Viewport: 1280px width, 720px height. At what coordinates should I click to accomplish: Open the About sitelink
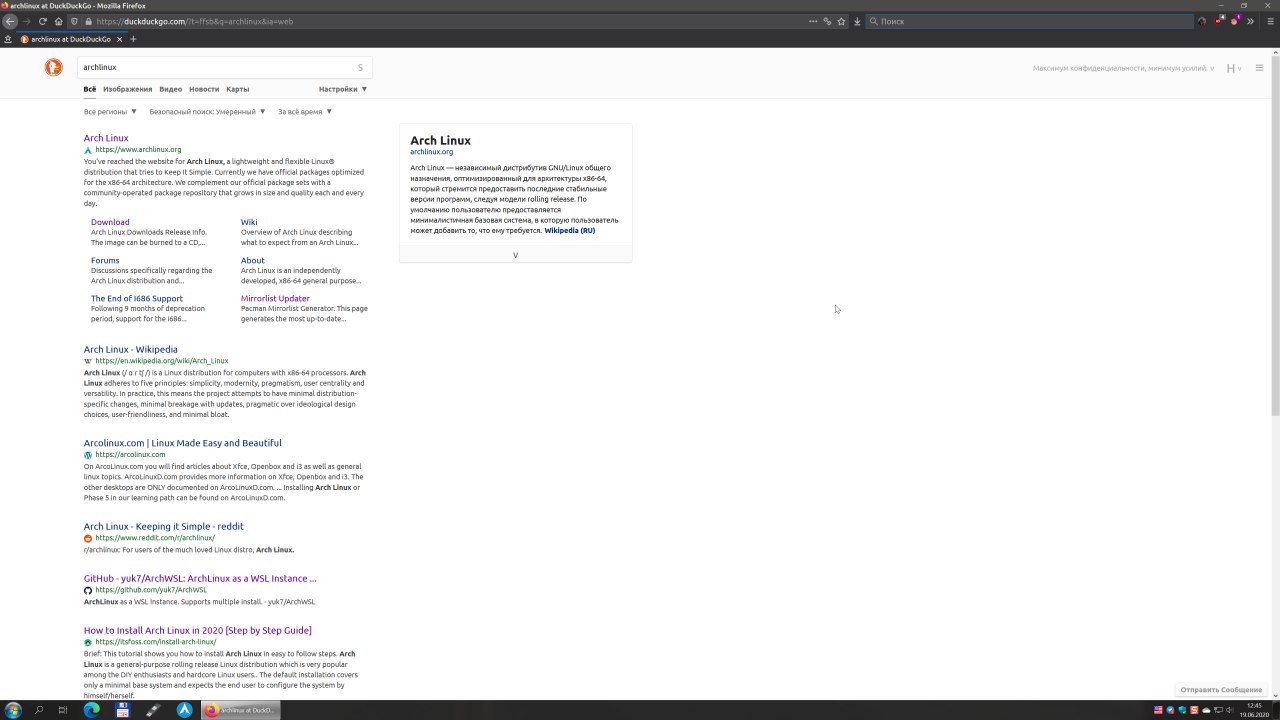[253, 260]
